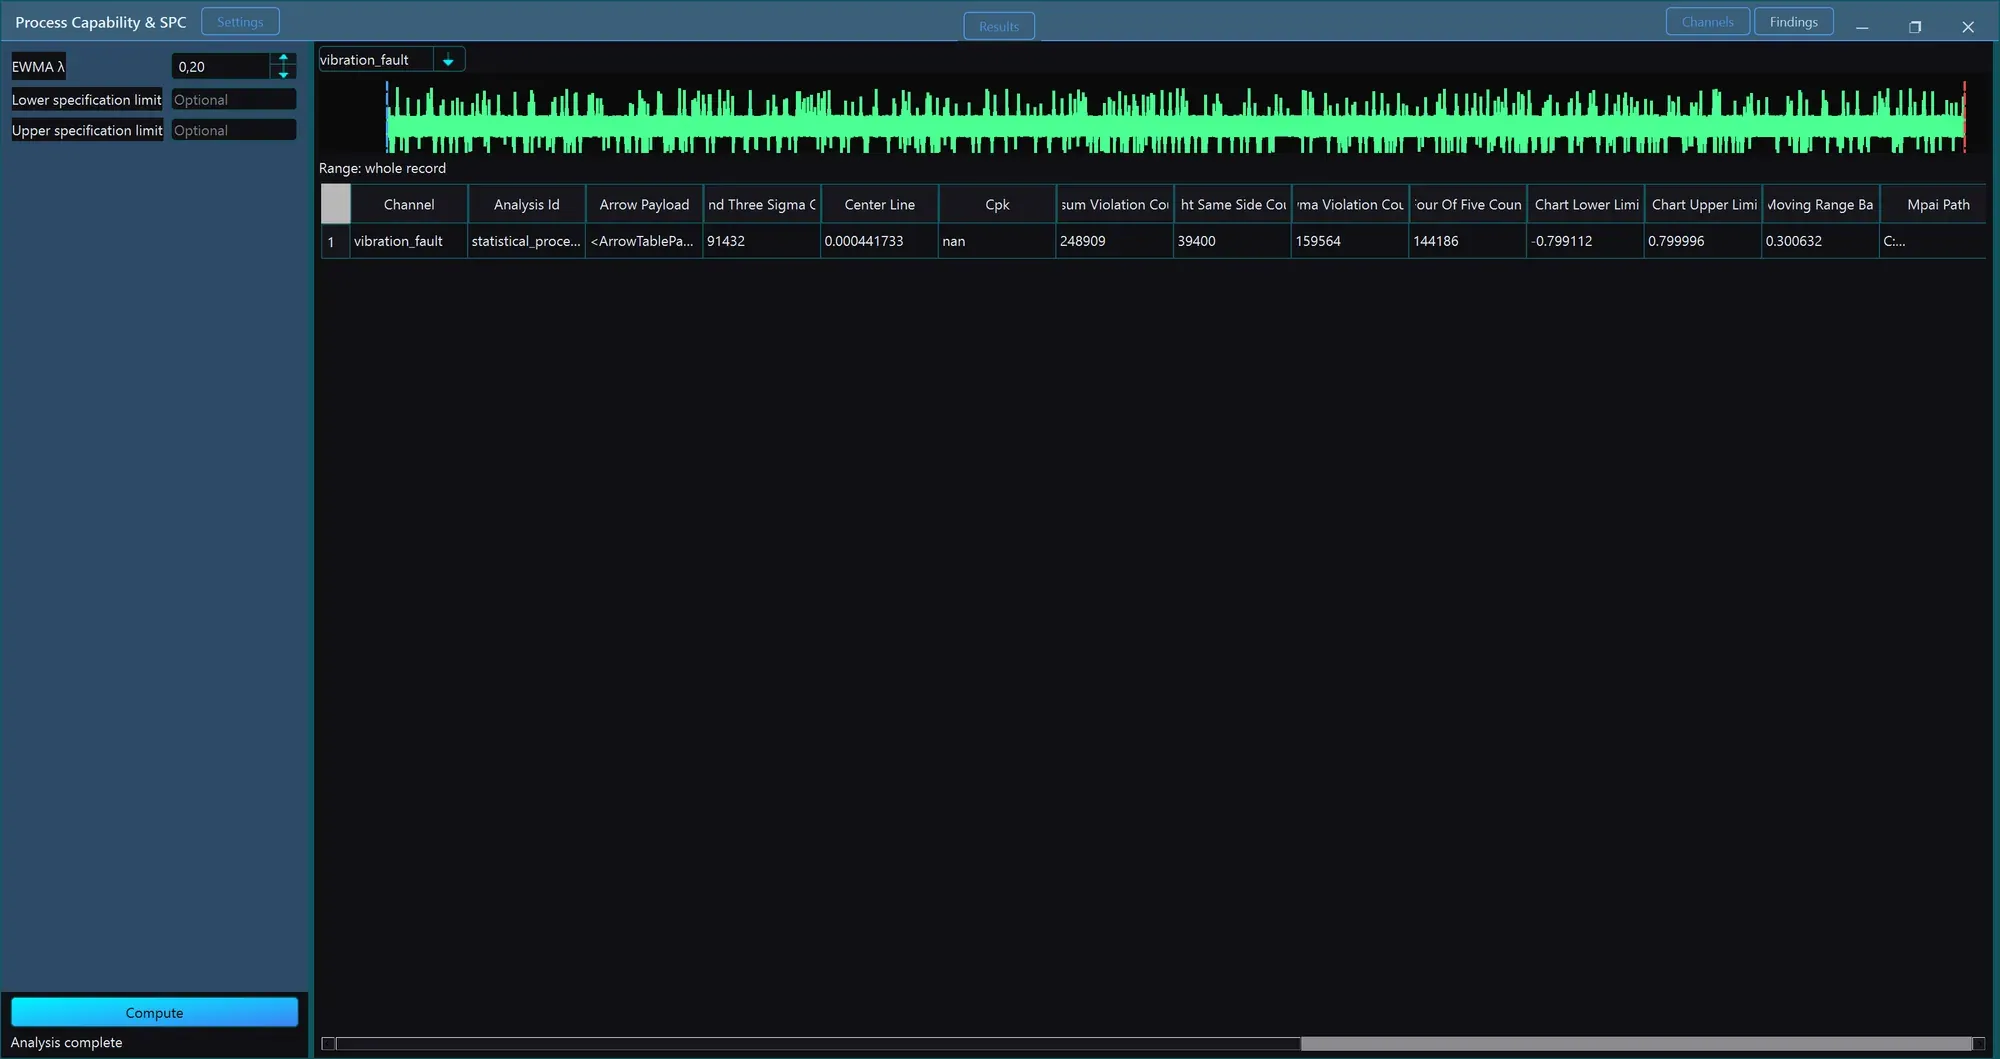The image size is (2000, 1059).
Task: Select the 0.799996 upper limit cell
Action: point(1703,241)
